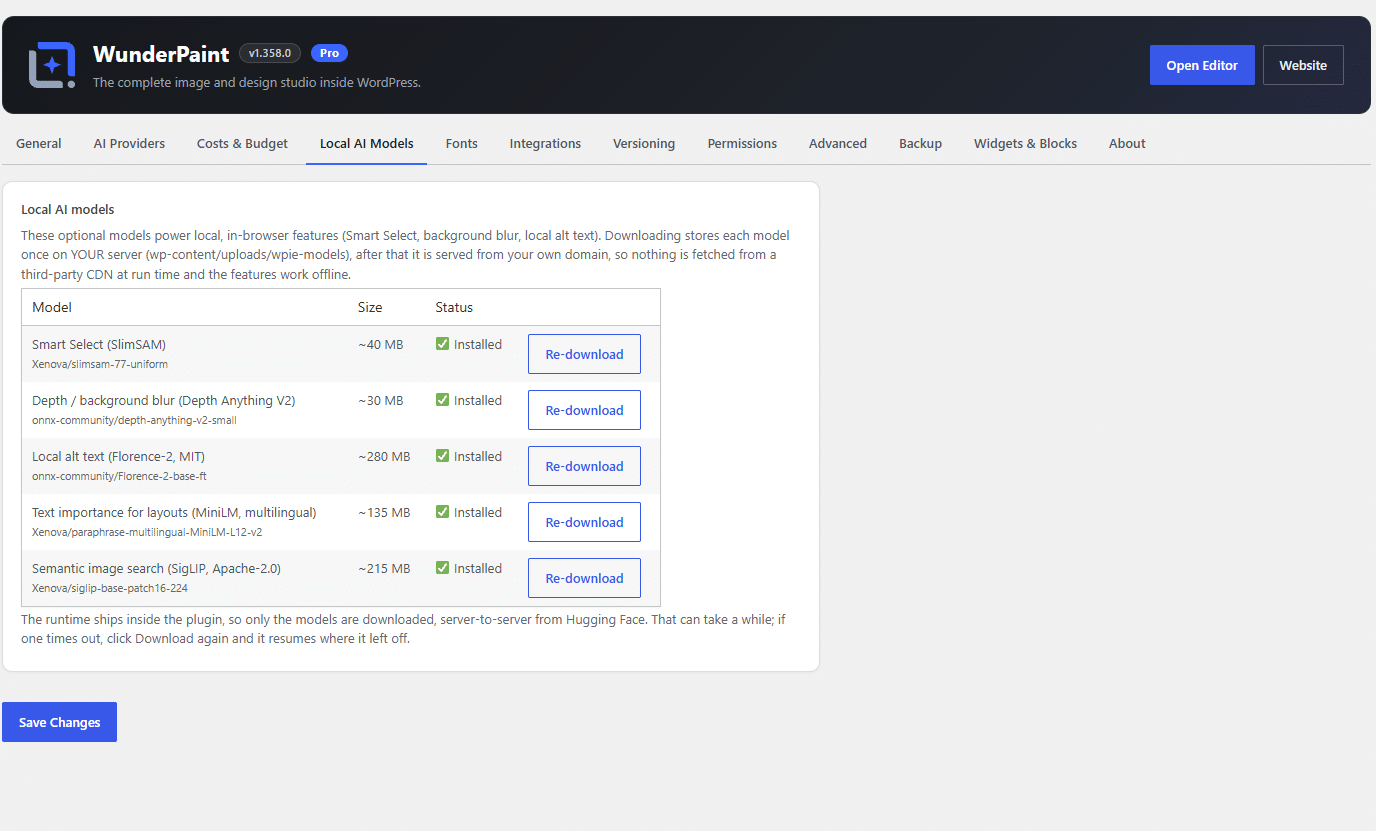Click the v1.358.0 version badge
The height and width of the screenshot is (831, 1376).
(270, 53)
